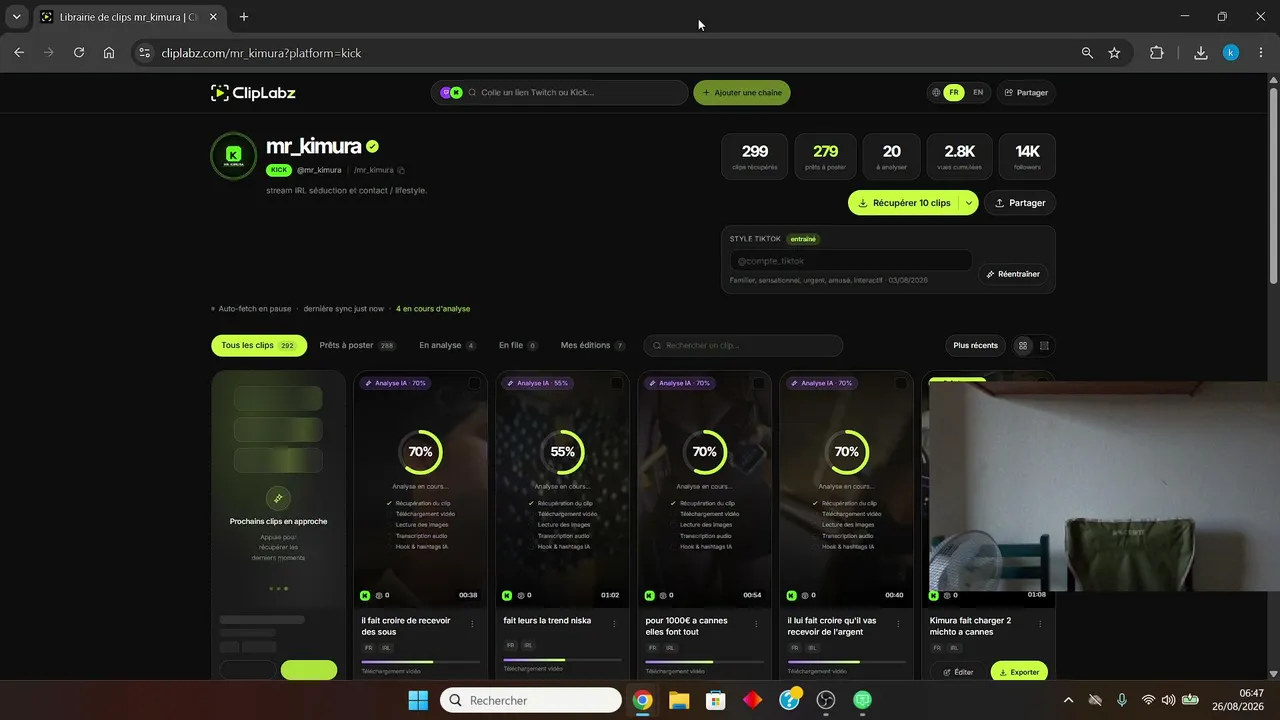
Task: Select the Tous les clips tab
Action: coord(258,346)
